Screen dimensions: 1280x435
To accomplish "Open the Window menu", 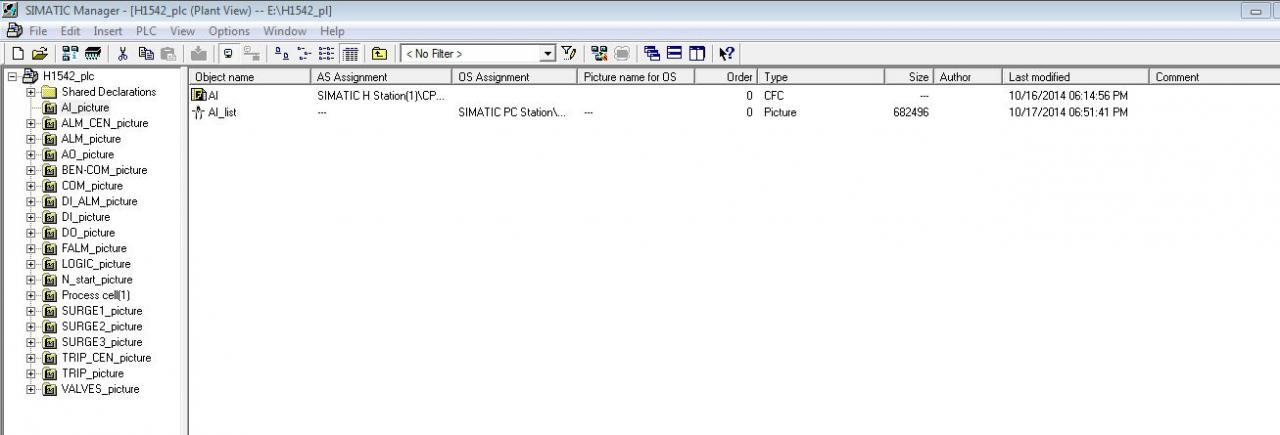I will click(x=285, y=31).
